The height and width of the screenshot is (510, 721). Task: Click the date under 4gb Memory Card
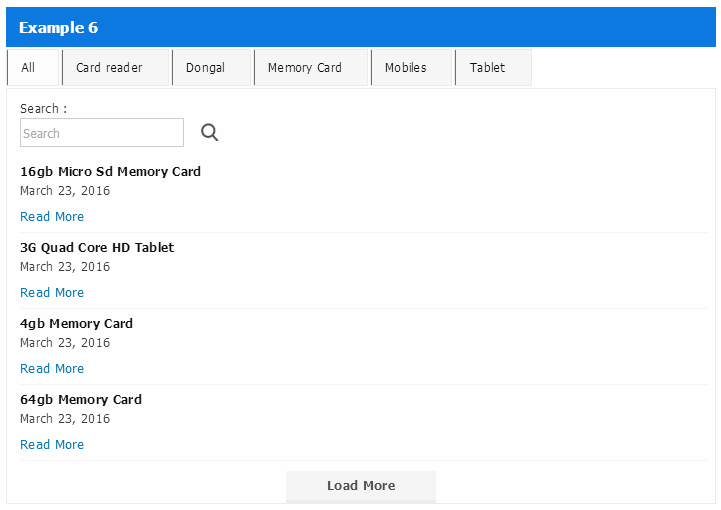(65, 343)
